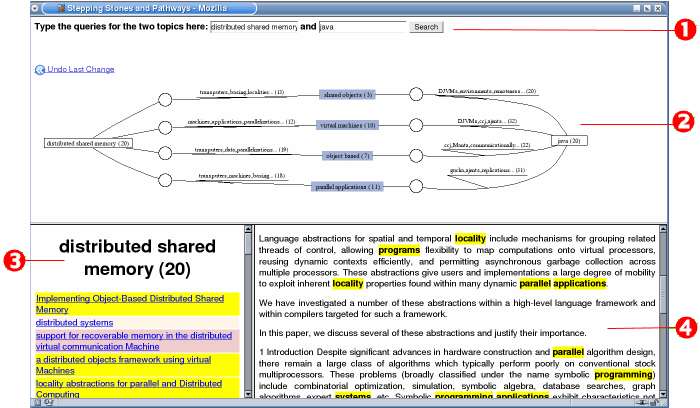Click edge label 'DJVMs,environments,remoteness.. (20)'
The width and height of the screenshot is (700, 408).
tap(487, 91)
